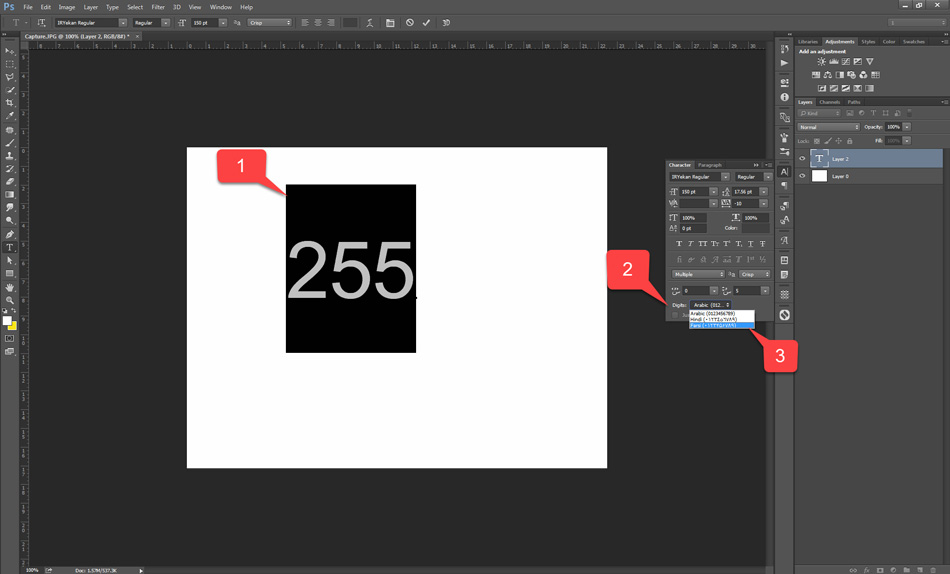The image size is (950, 574).
Task: Center align the text in the options bar
Action: (x=318, y=23)
